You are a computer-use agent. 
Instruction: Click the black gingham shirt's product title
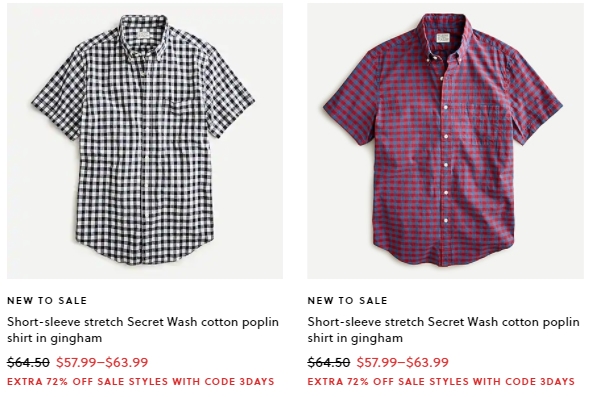tap(143, 330)
